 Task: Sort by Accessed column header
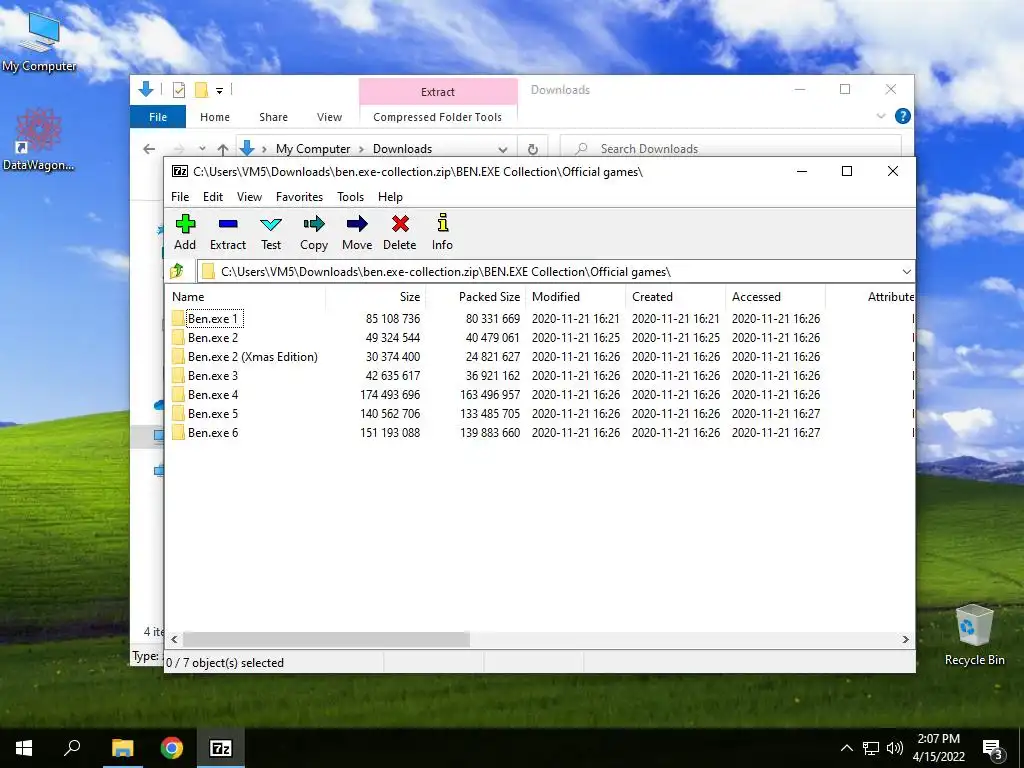click(776, 296)
